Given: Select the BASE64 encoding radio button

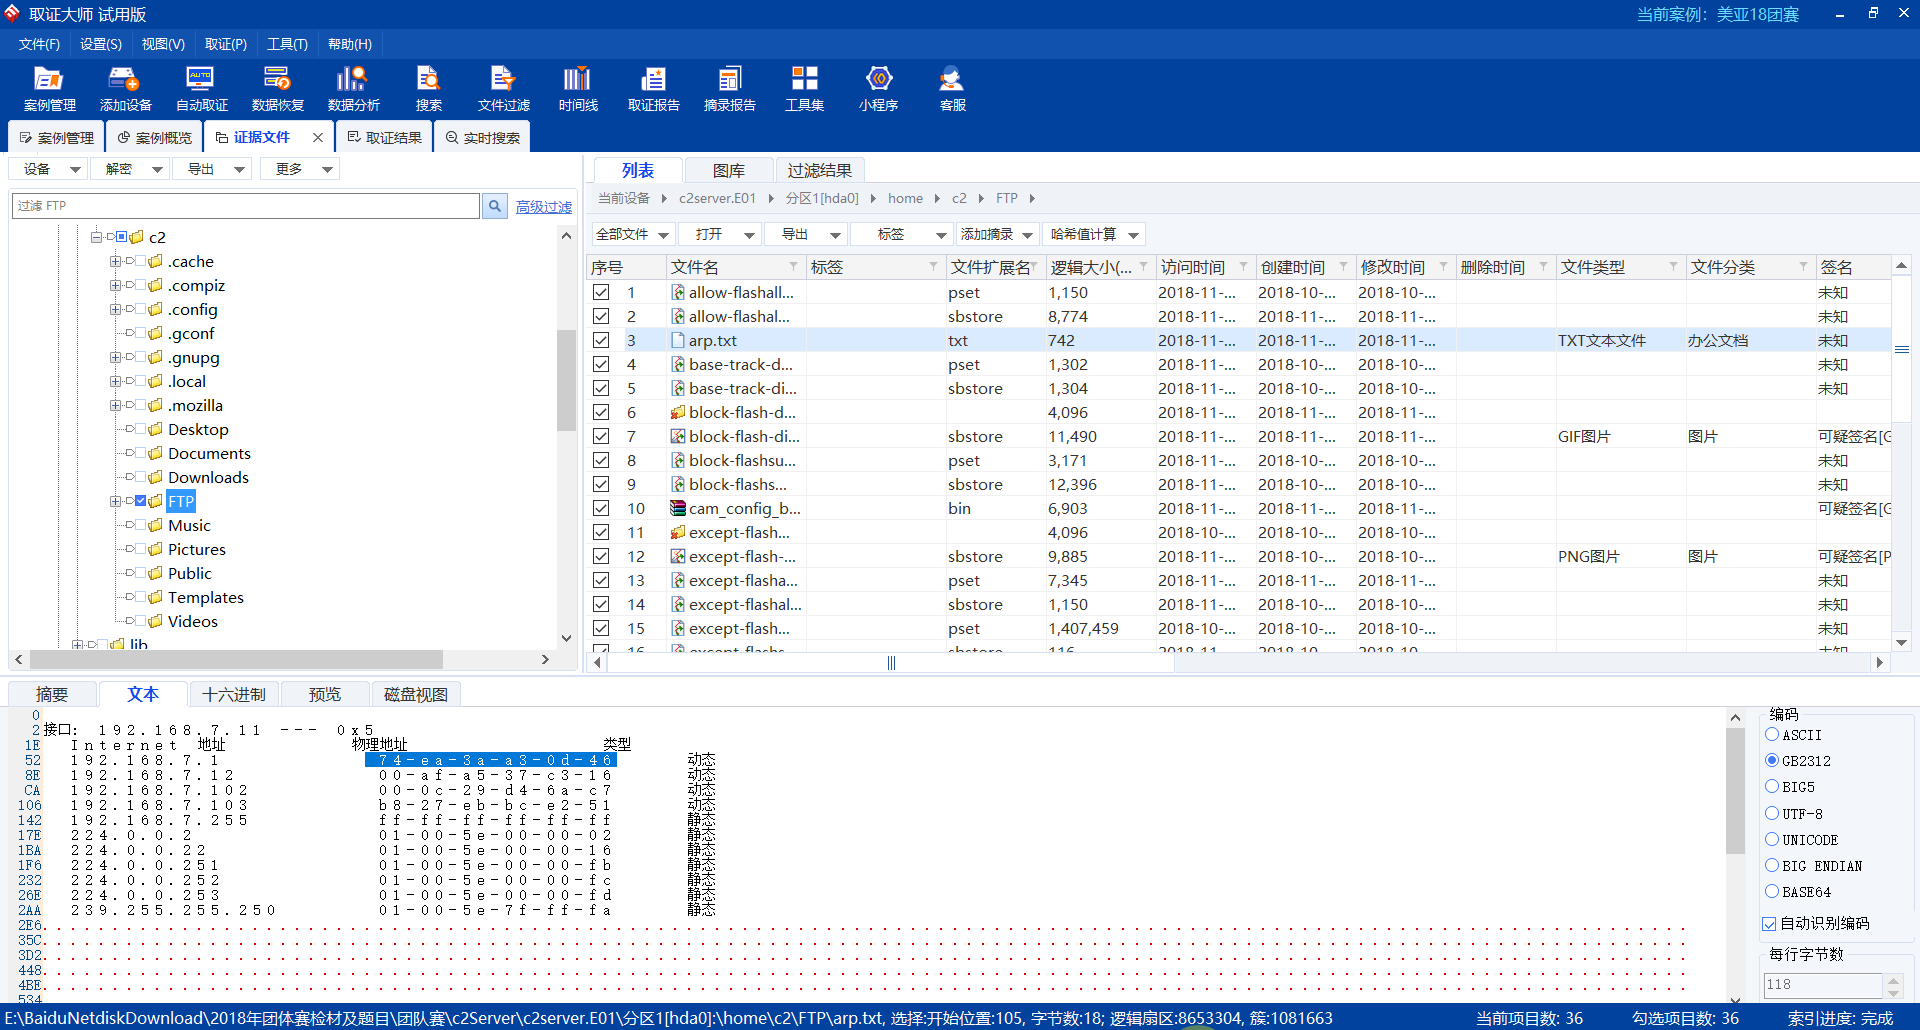Looking at the screenshot, I should pos(1772,891).
